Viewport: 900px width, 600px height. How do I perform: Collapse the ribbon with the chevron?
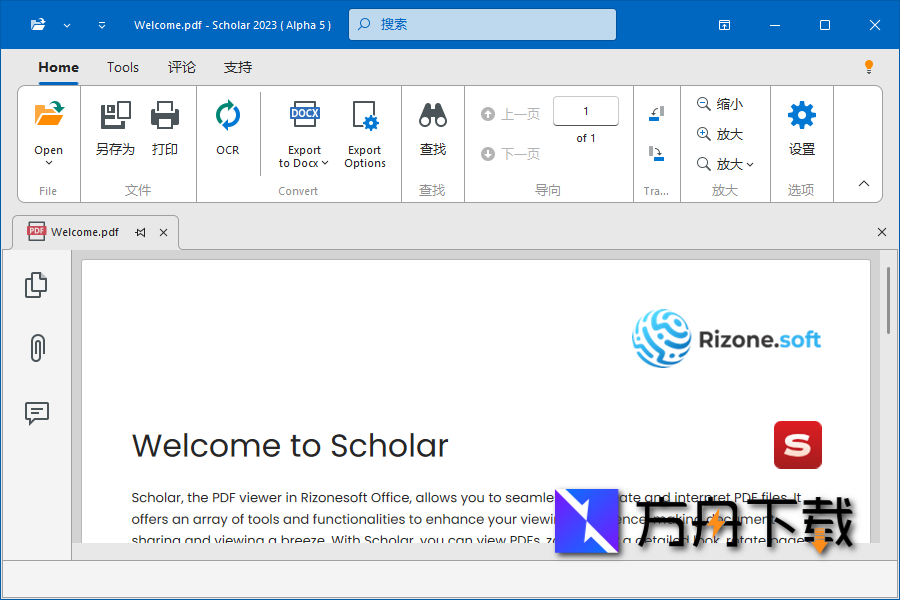click(862, 184)
